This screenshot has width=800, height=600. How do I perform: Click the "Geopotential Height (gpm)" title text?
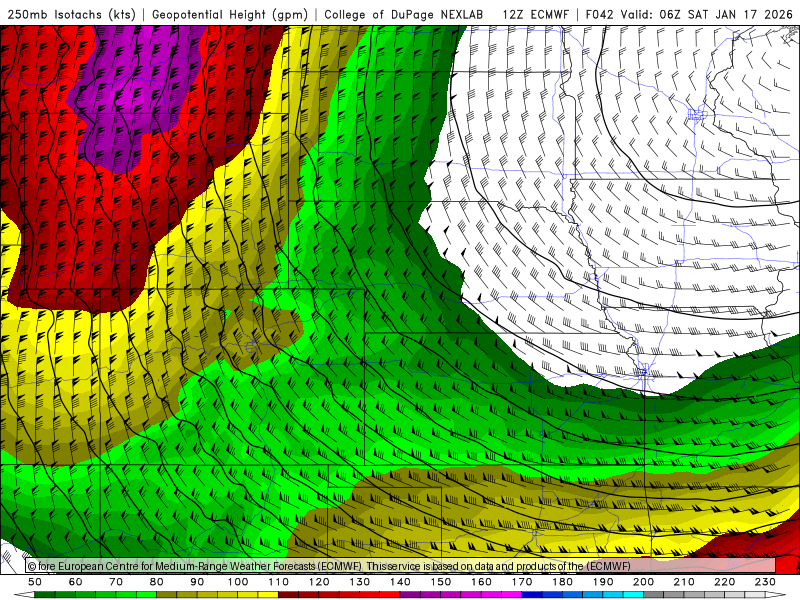[230, 15]
